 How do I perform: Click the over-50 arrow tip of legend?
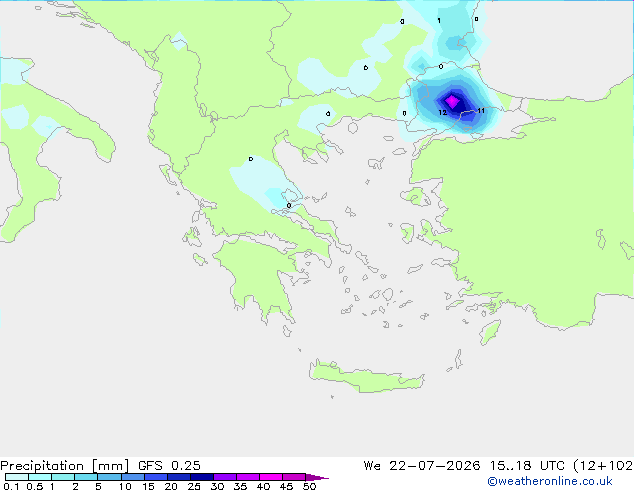[x=317, y=477]
